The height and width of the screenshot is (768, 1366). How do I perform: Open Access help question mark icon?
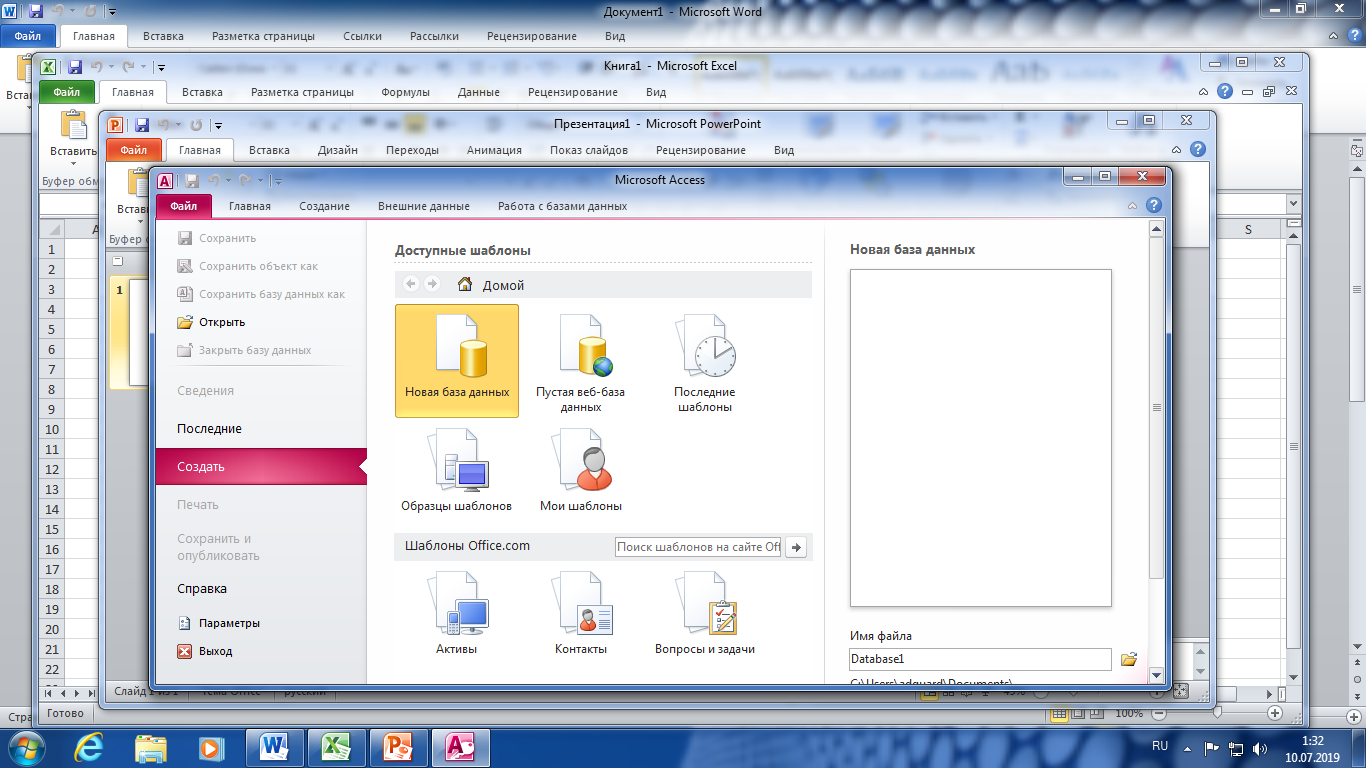1154,205
